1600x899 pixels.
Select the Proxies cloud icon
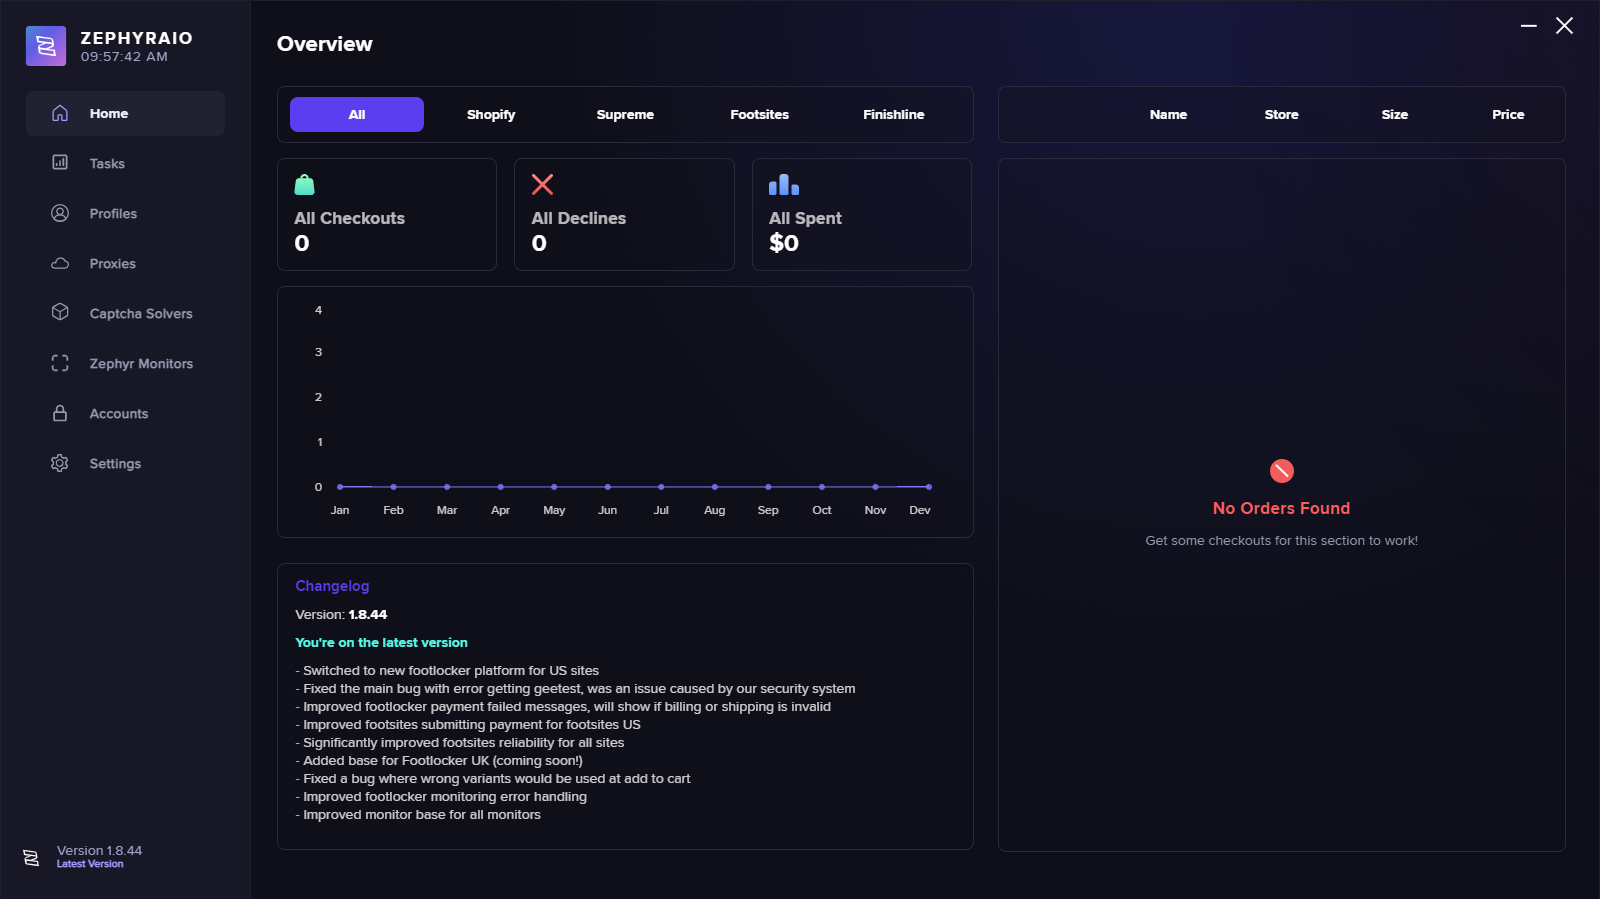(60, 263)
